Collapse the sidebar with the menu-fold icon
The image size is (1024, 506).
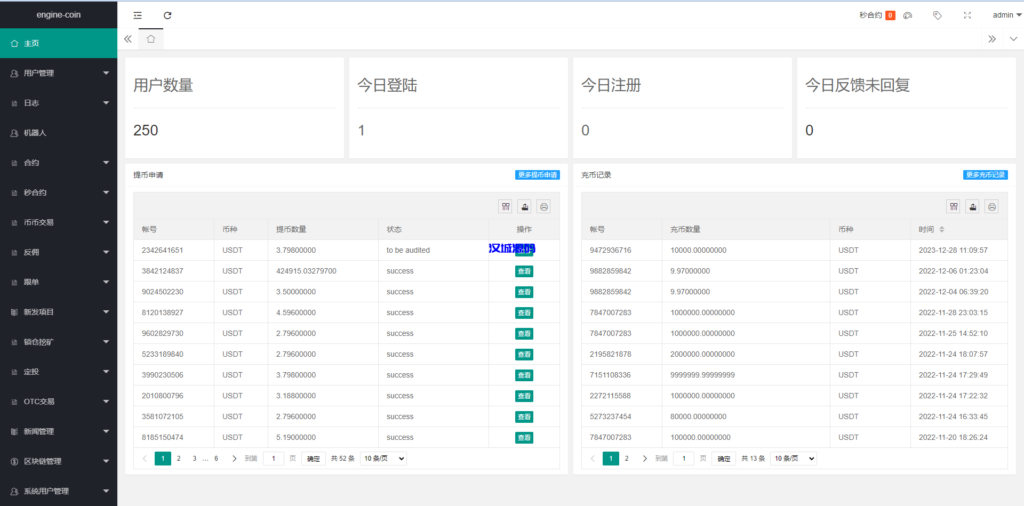[137, 15]
